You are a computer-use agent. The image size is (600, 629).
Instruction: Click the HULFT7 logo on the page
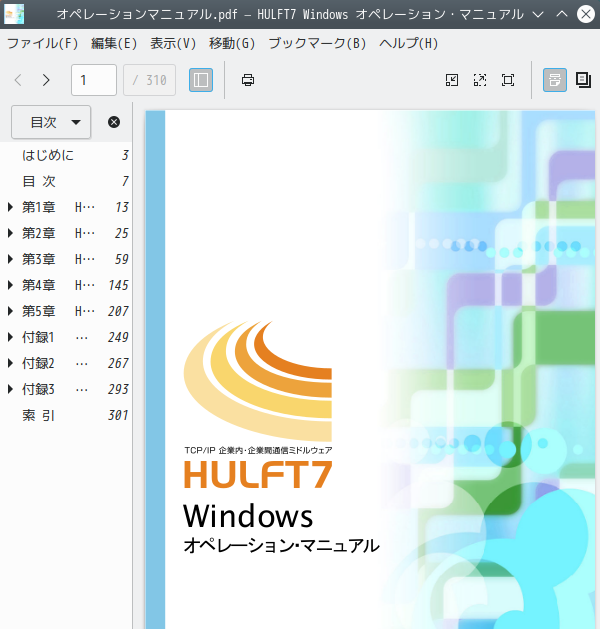(x=258, y=474)
